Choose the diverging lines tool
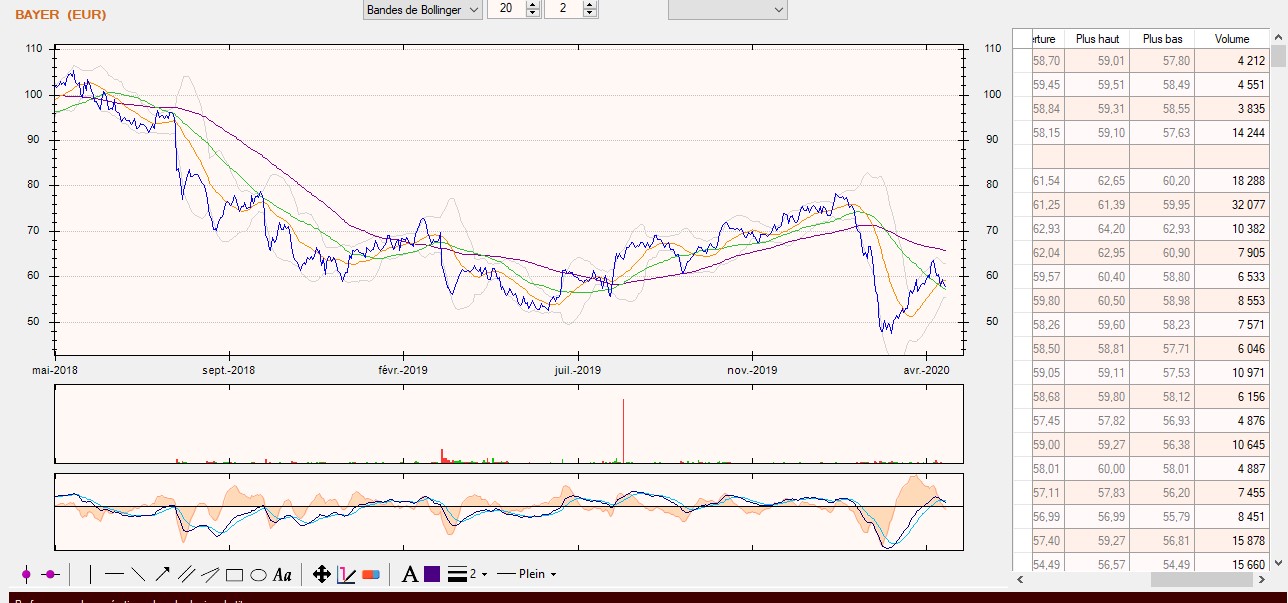1288x603 pixels. click(210, 574)
